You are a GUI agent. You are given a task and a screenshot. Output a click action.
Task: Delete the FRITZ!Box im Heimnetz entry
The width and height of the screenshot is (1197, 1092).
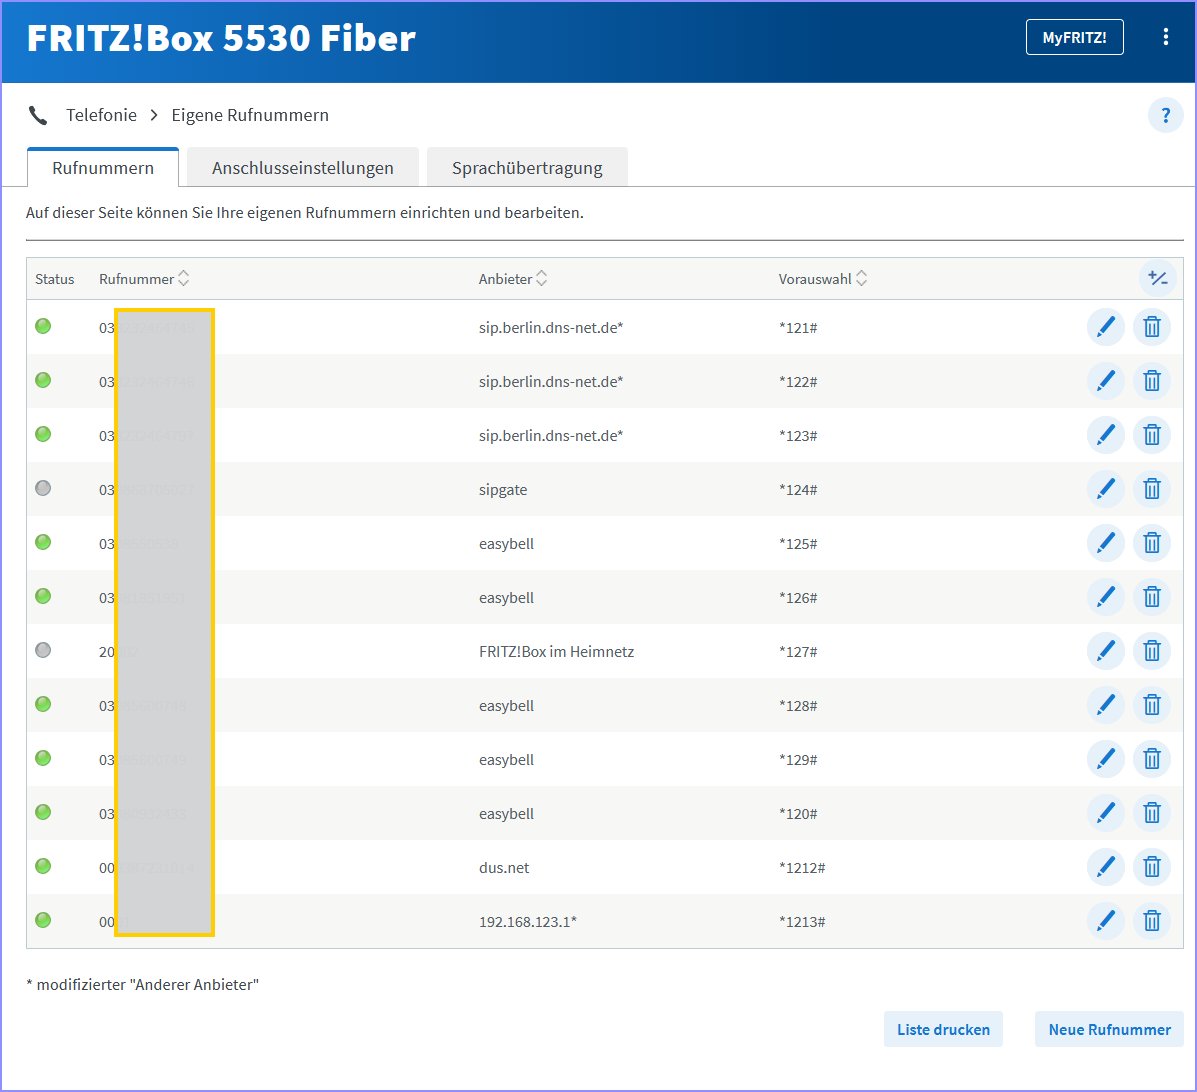point(1152,651)
